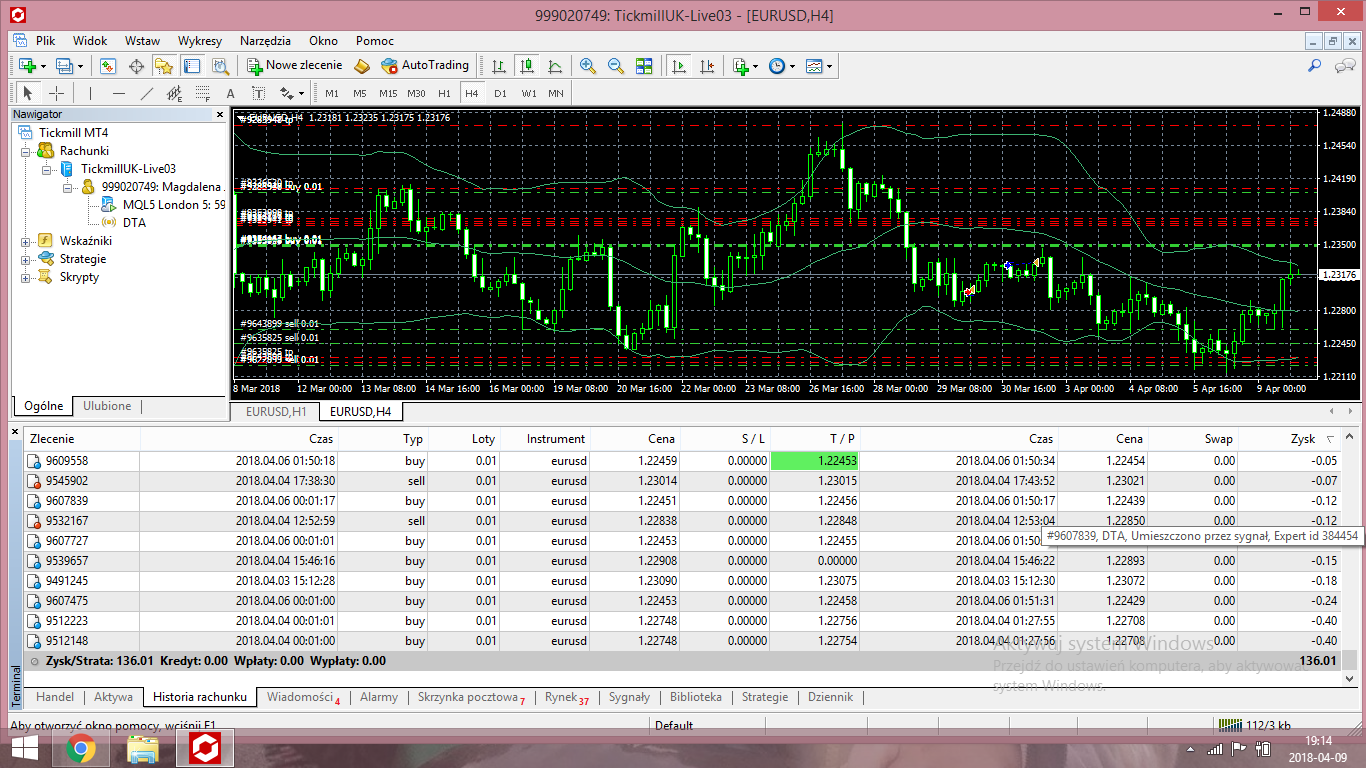Open File Explorer from the taskbar
The image size is (1366, 768).
click(143, 747)
